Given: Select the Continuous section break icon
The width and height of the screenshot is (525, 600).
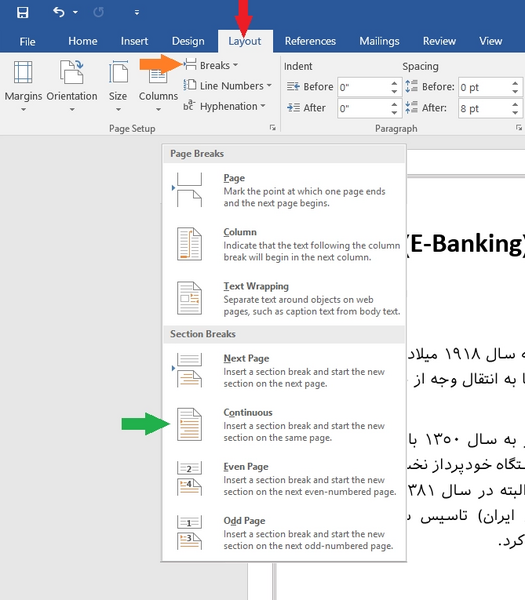Looking at the screenshot, I should pyautogui.click(x=189, y=424).
